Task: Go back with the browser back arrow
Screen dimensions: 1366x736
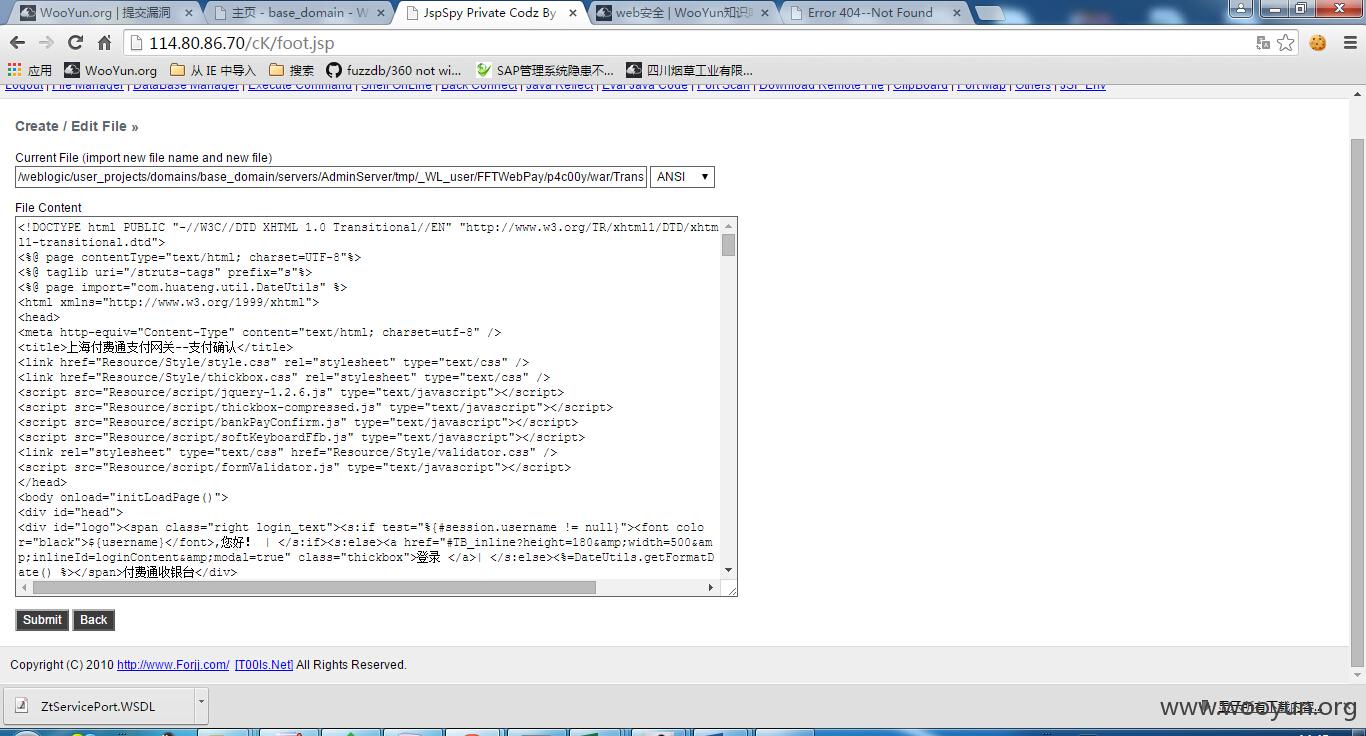Action: point(17,43)
